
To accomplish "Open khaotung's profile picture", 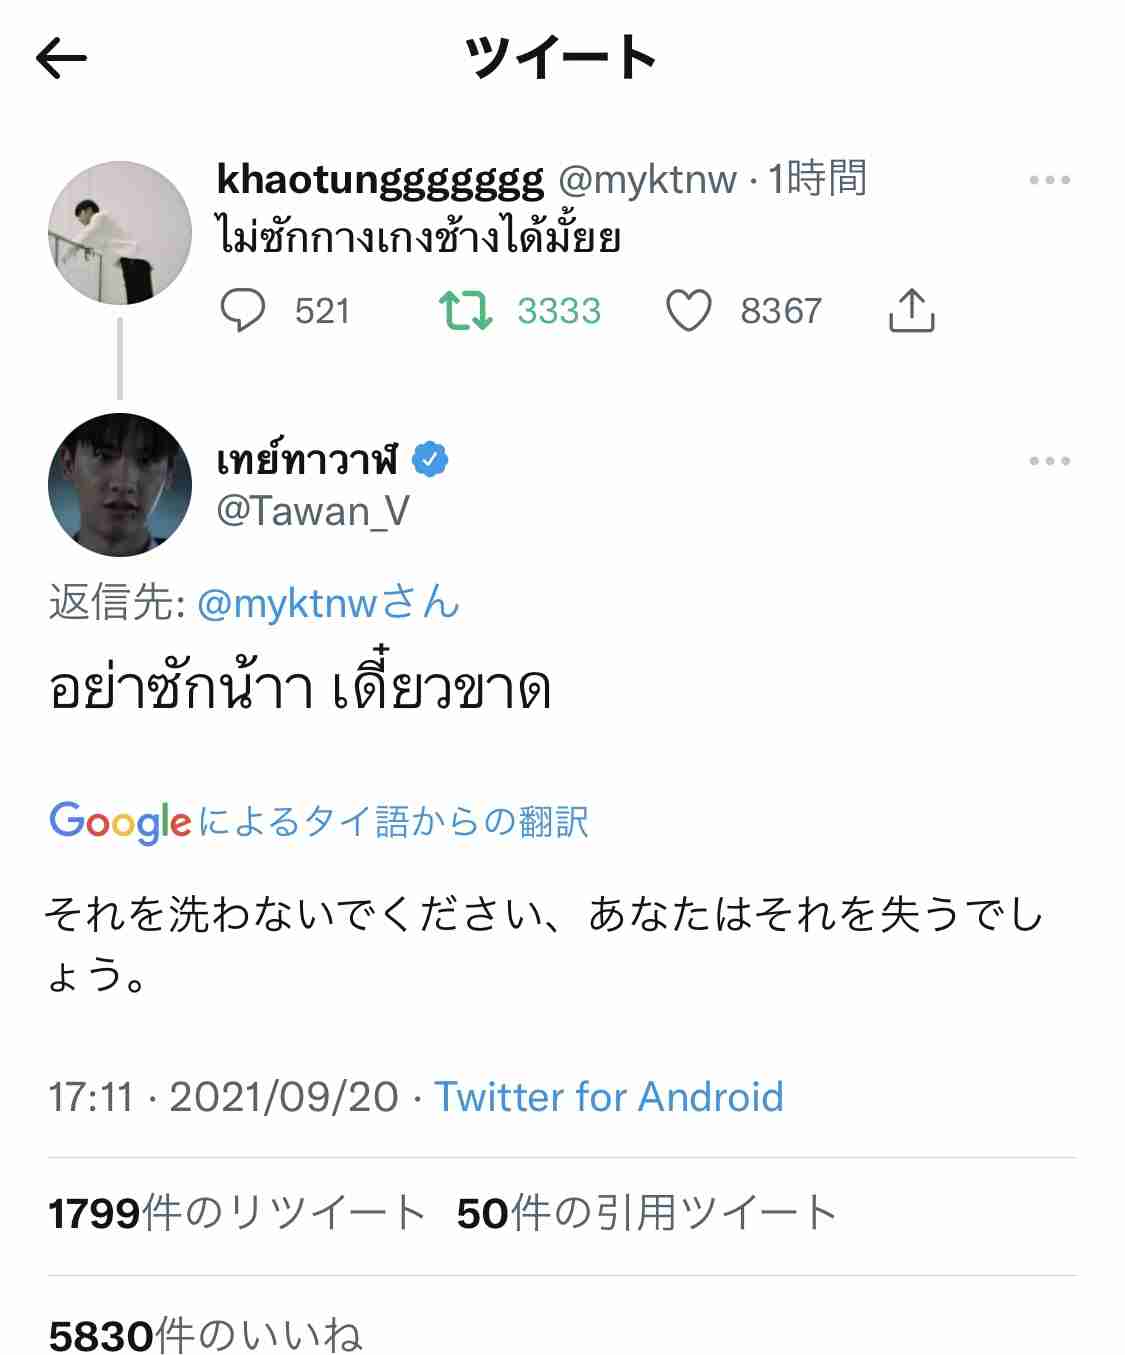I will [x=120, y=233].
